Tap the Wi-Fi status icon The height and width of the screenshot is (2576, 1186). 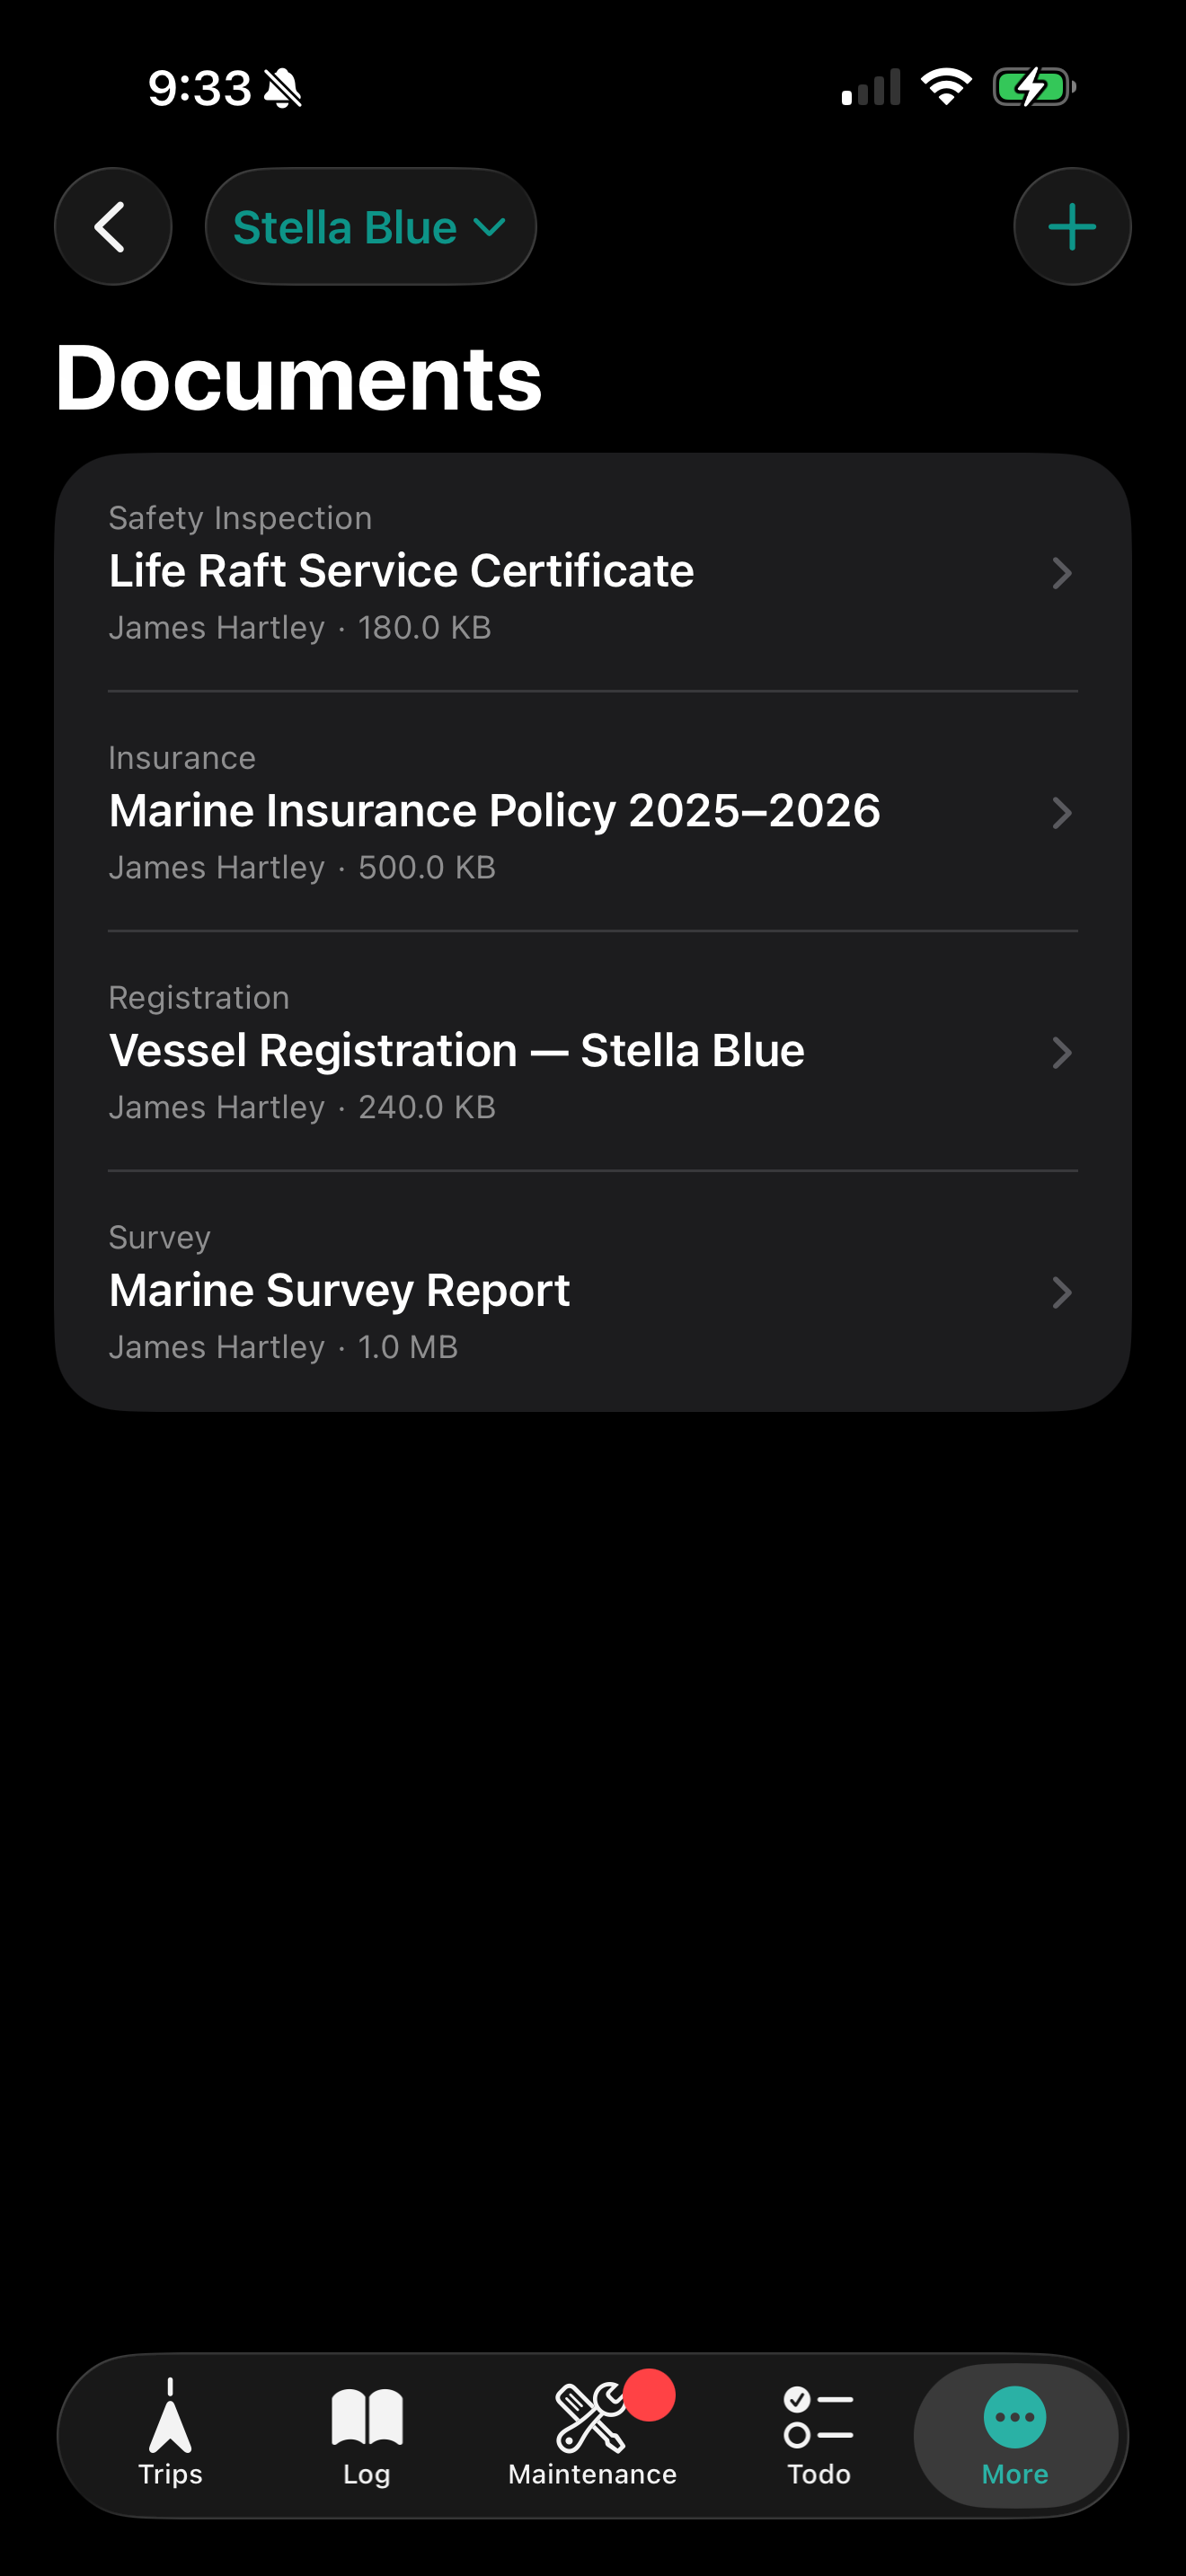coord(946,87)
